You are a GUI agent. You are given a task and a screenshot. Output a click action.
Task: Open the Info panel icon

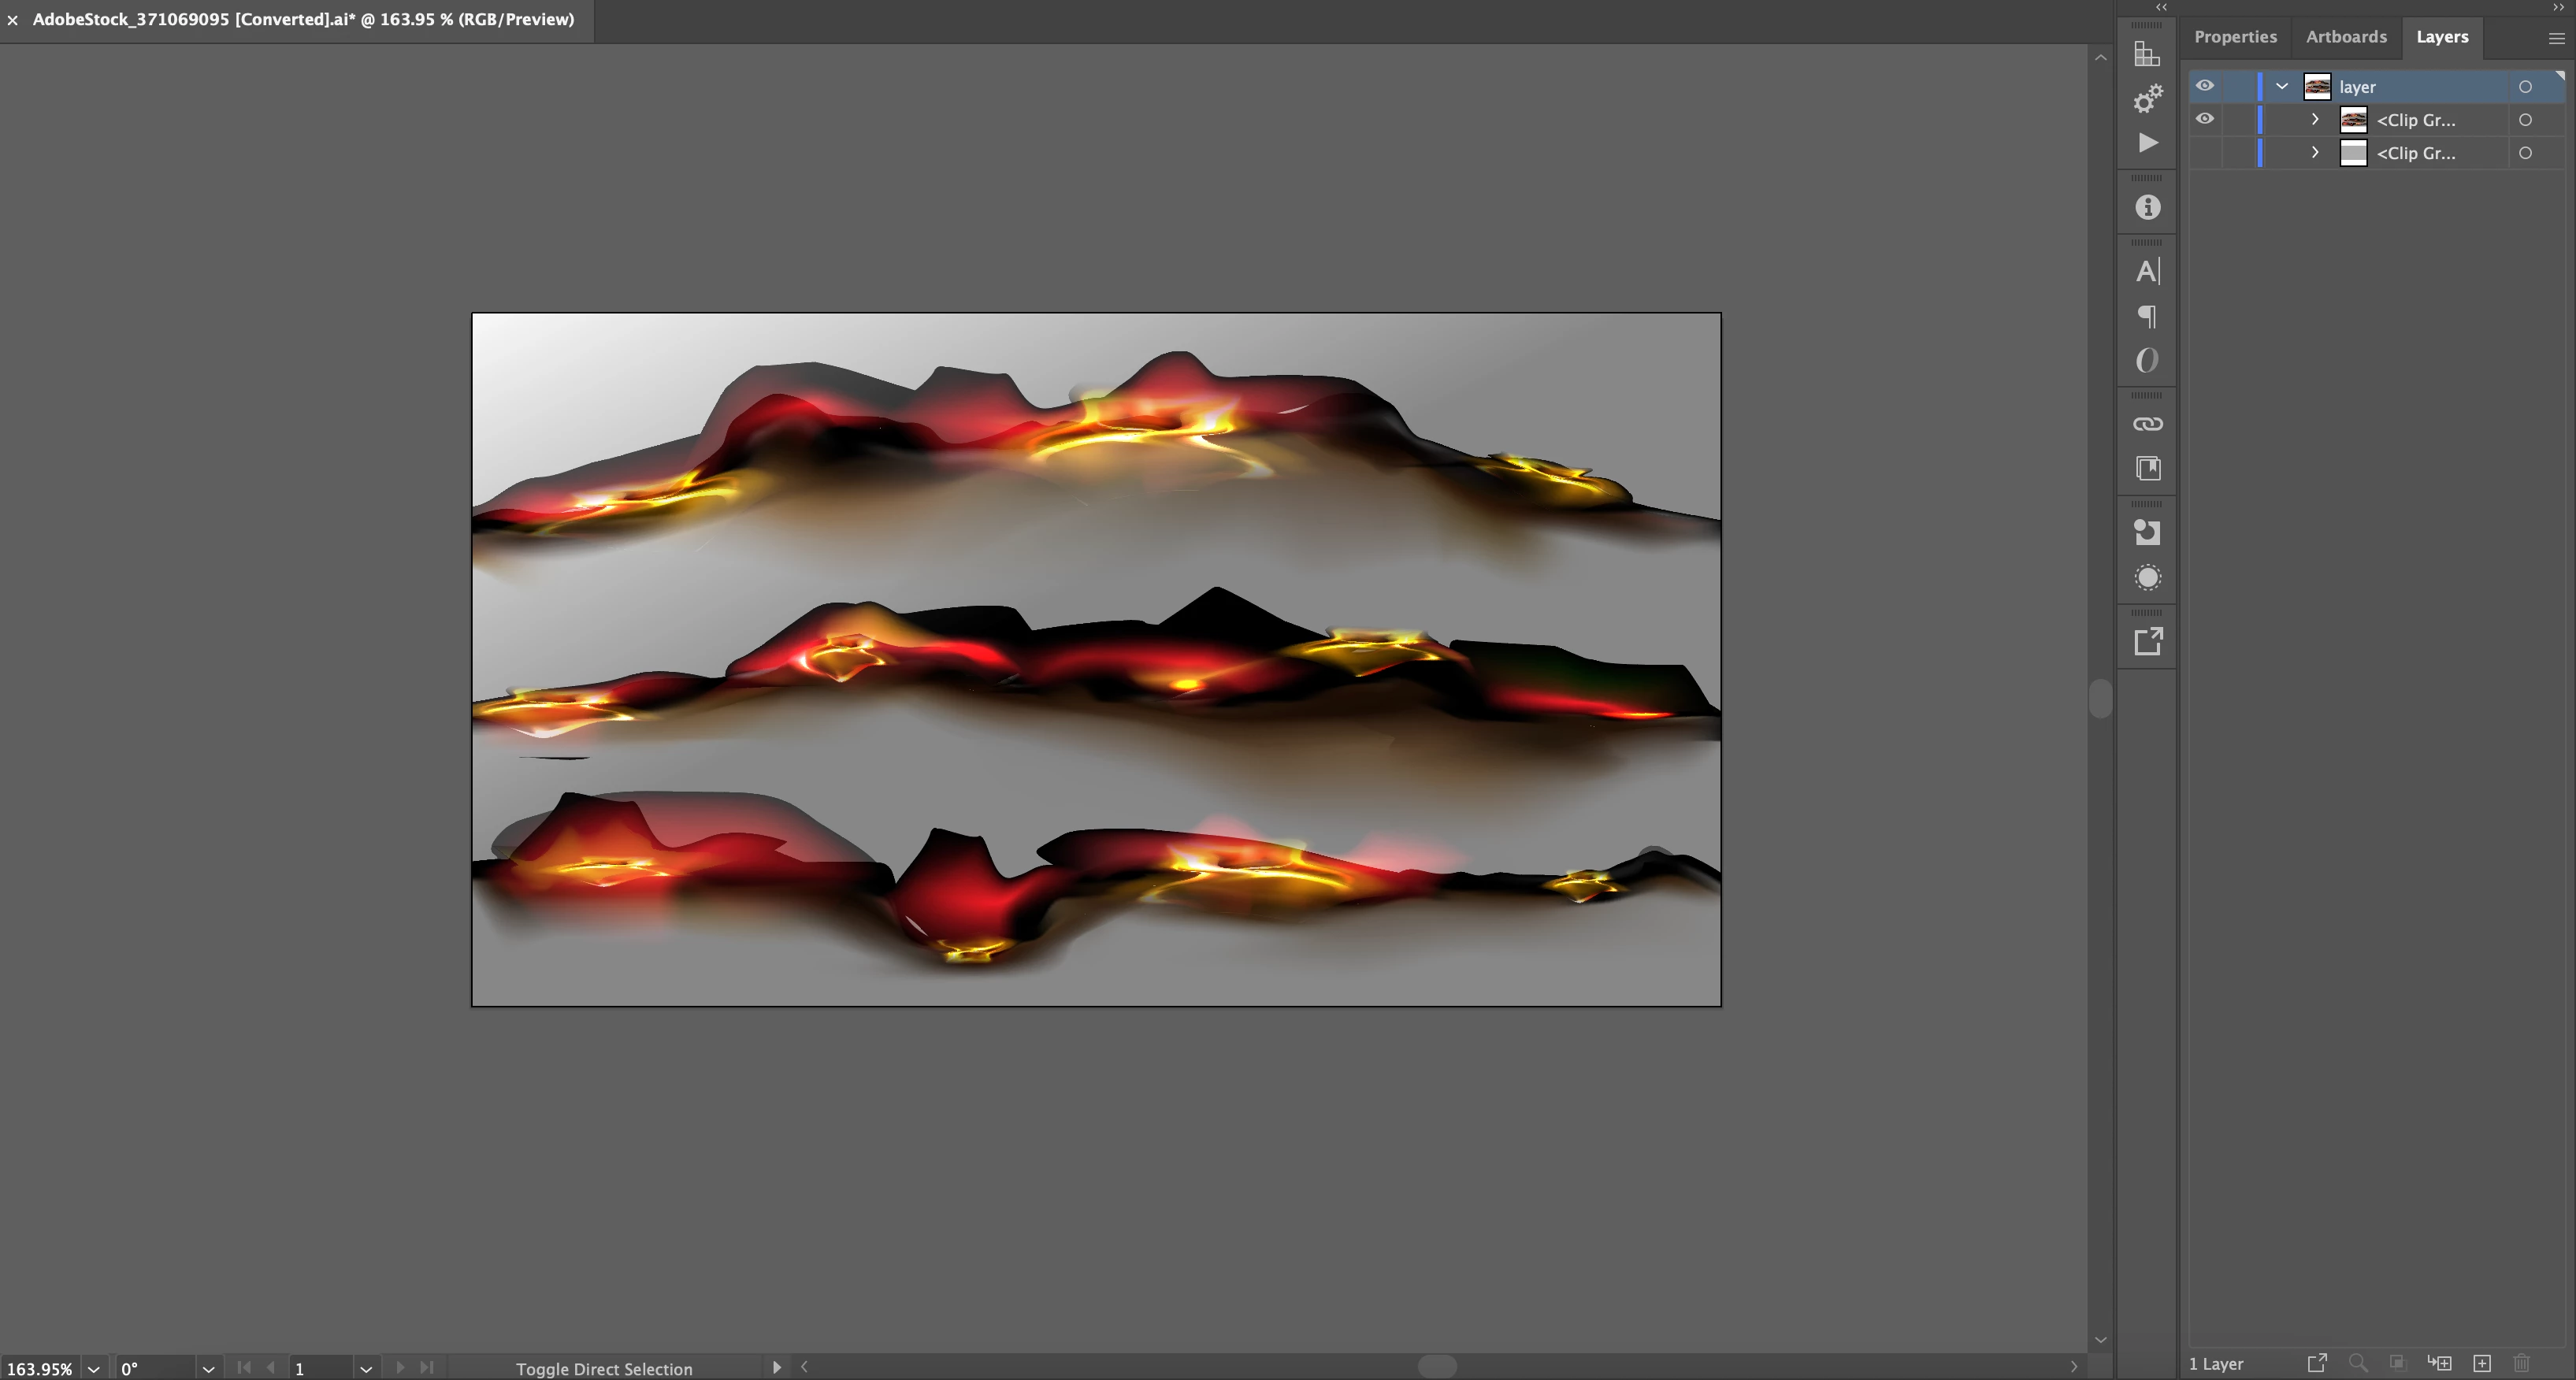[x=2147, y=207]
